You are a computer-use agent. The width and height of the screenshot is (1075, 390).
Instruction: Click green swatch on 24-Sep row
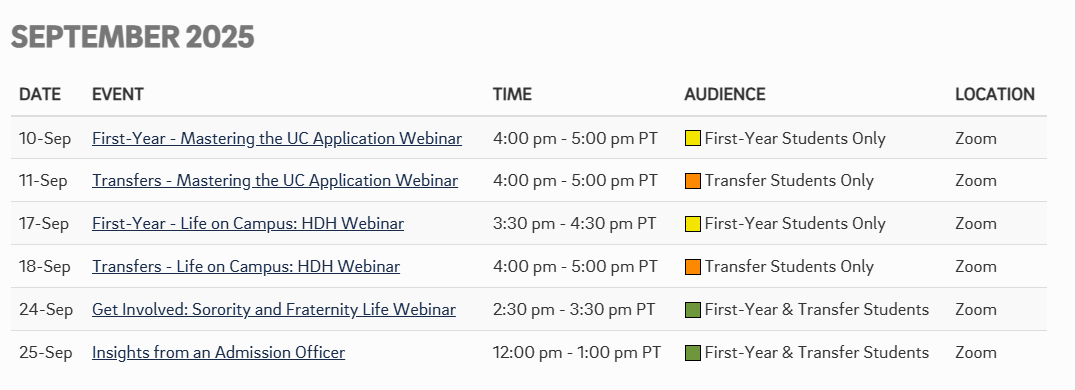pos(692,310)
